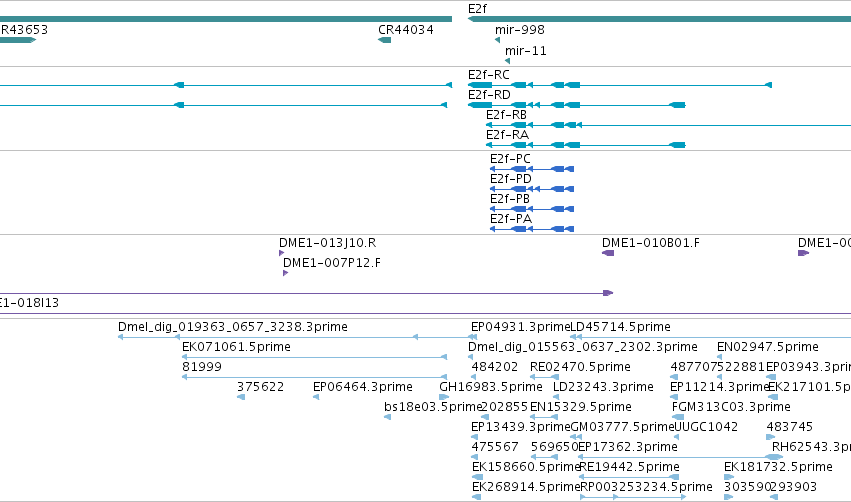Select the EP04931.3prime label
The image size is (851, 502).
tap(520, 327)
